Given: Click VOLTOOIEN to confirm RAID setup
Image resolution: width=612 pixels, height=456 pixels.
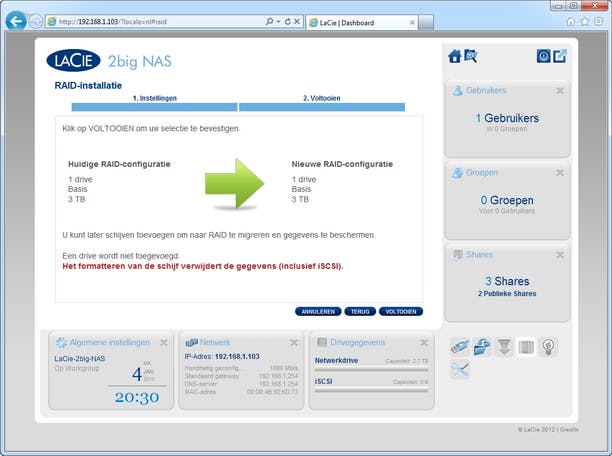Looking at the screenshot, I should [401, 312].
